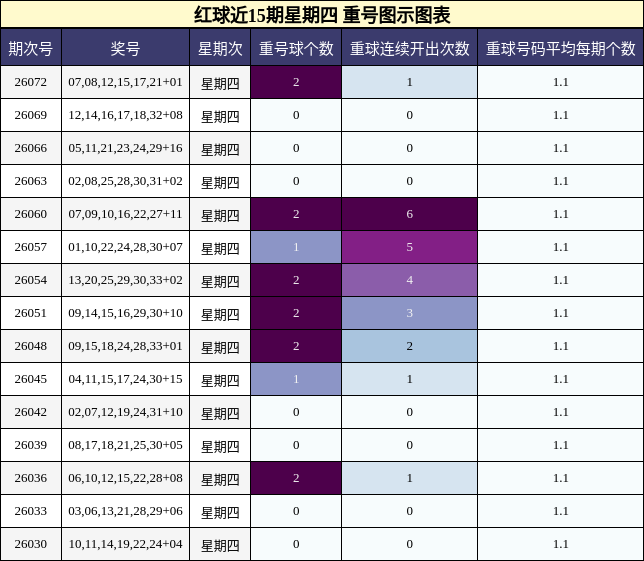The image size is (644, 561).
Task: Click the 星期四 cell in row 26030
Action: (220, 544)
